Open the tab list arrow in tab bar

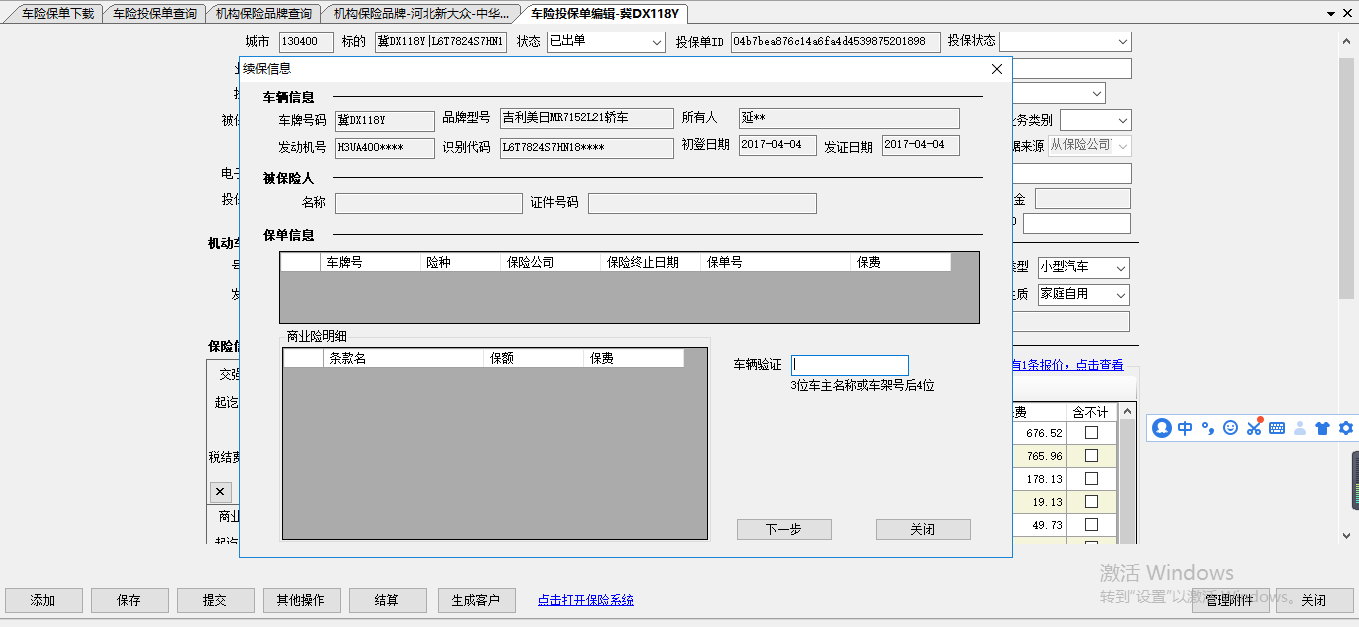(1331, 14)
